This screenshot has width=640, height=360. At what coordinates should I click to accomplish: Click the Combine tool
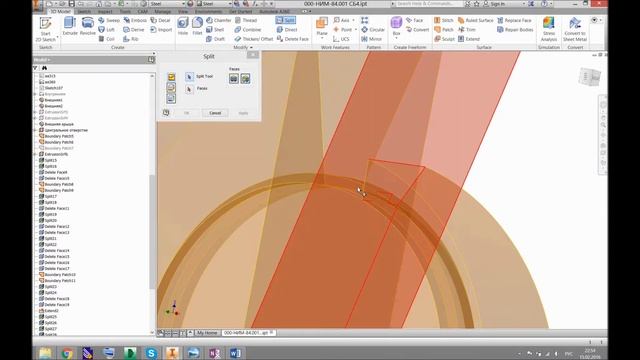248,30
